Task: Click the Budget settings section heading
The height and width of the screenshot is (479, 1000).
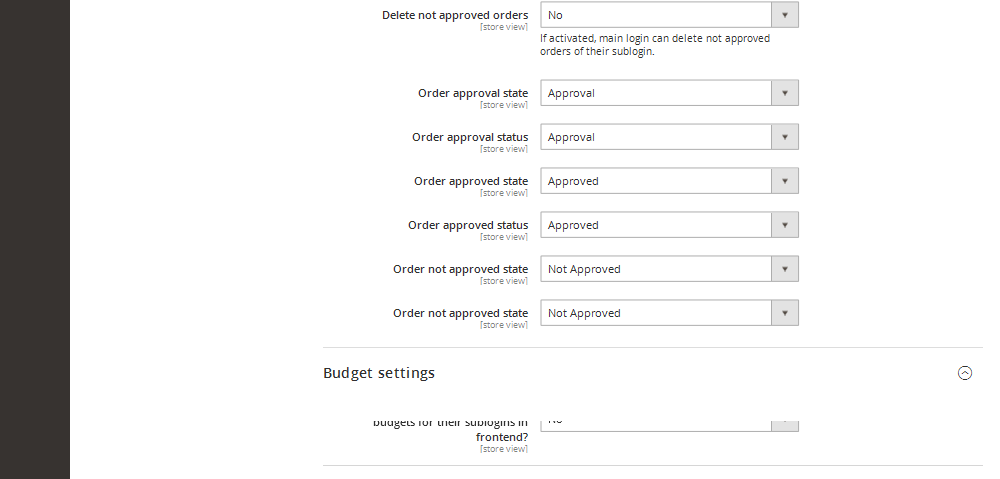Action: 379,373
